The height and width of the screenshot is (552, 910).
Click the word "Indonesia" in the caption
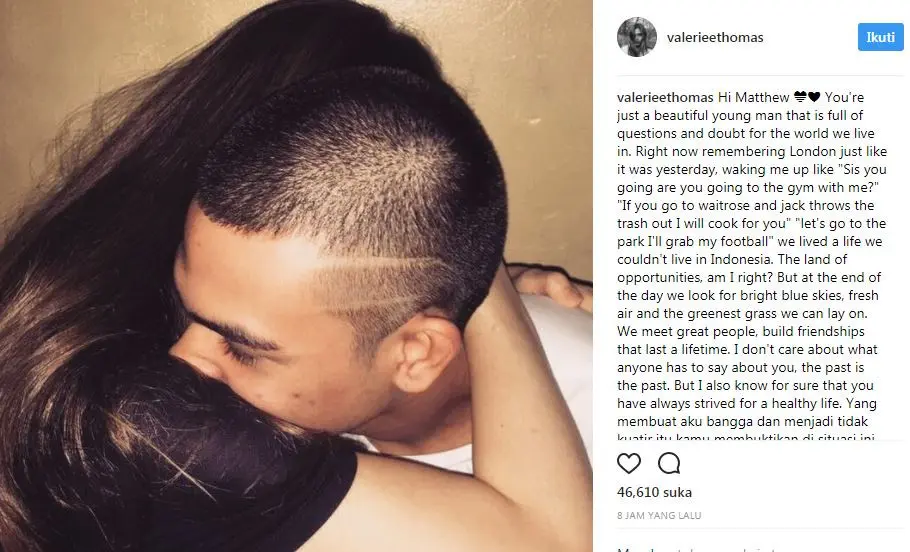click(x=741, y=259)
